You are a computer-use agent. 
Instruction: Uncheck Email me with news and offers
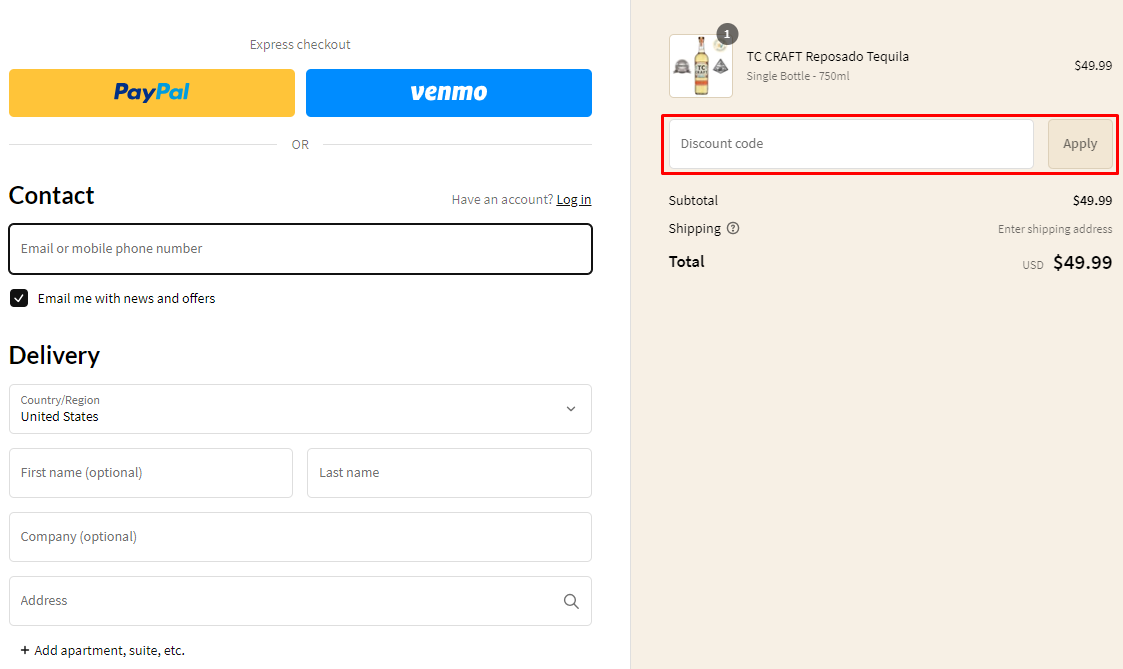tap(19, 298)
